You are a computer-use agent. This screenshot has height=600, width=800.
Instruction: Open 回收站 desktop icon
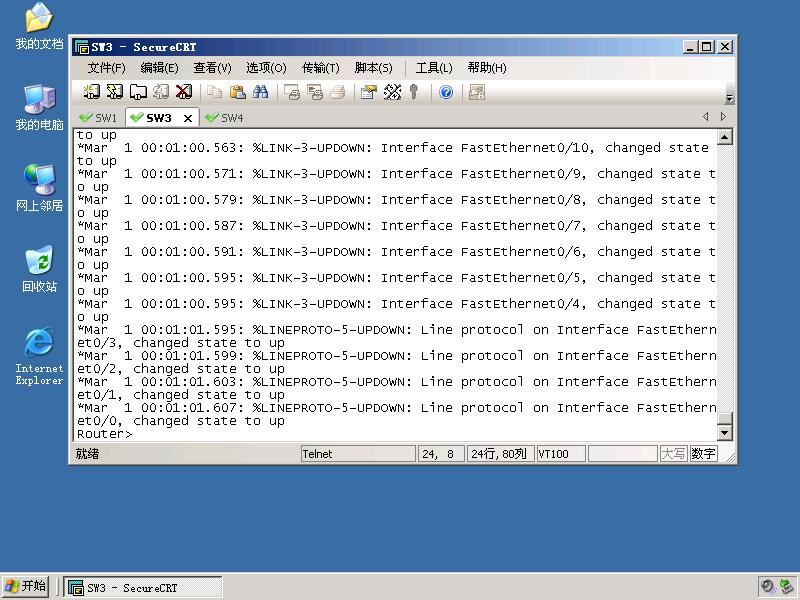(39, 269)
